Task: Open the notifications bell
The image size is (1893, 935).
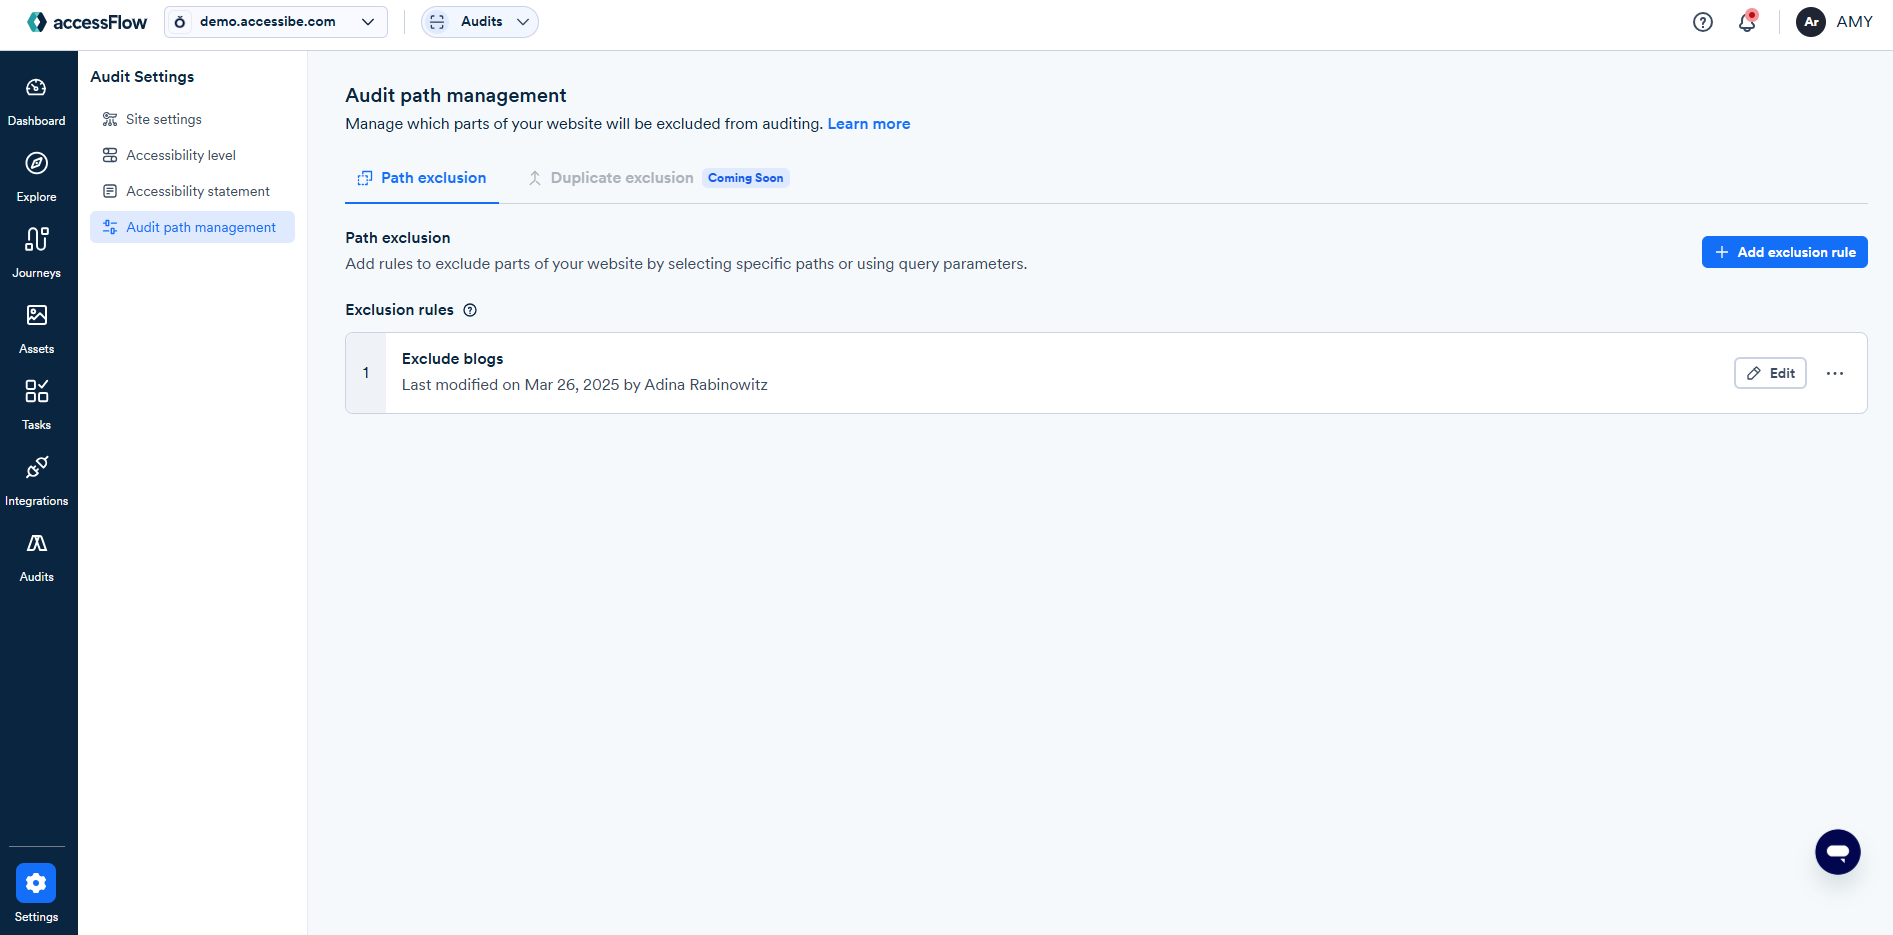Action: coord(1747,22)
